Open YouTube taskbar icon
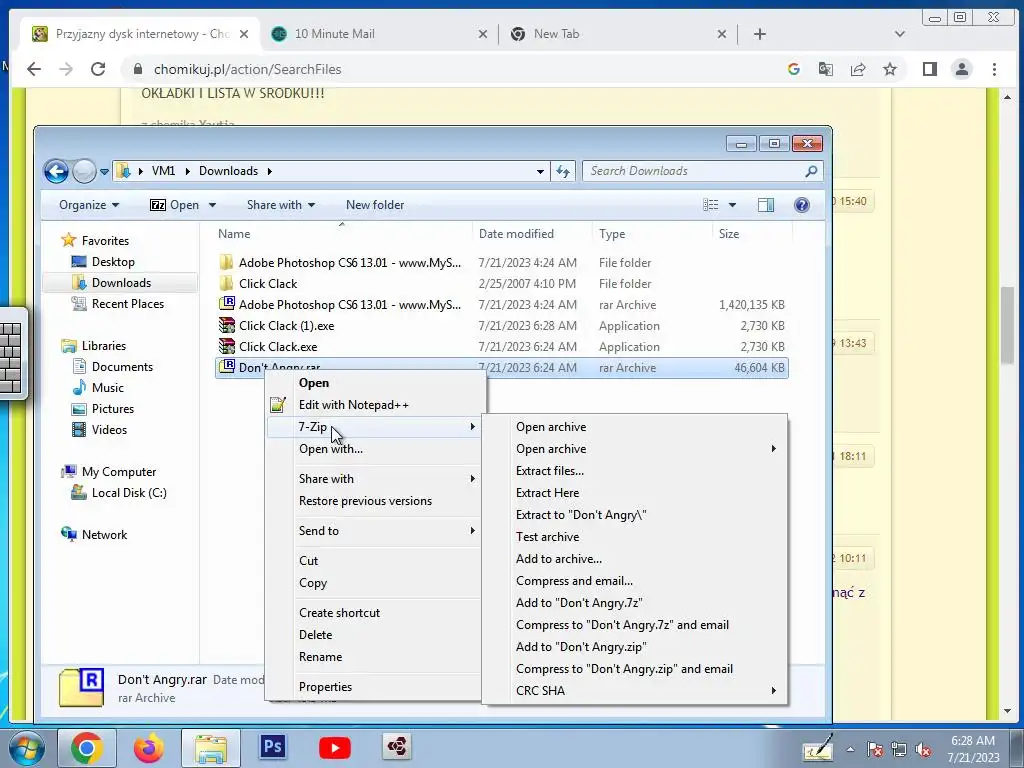Screen dimensions: 1024x768 point(334,748)
